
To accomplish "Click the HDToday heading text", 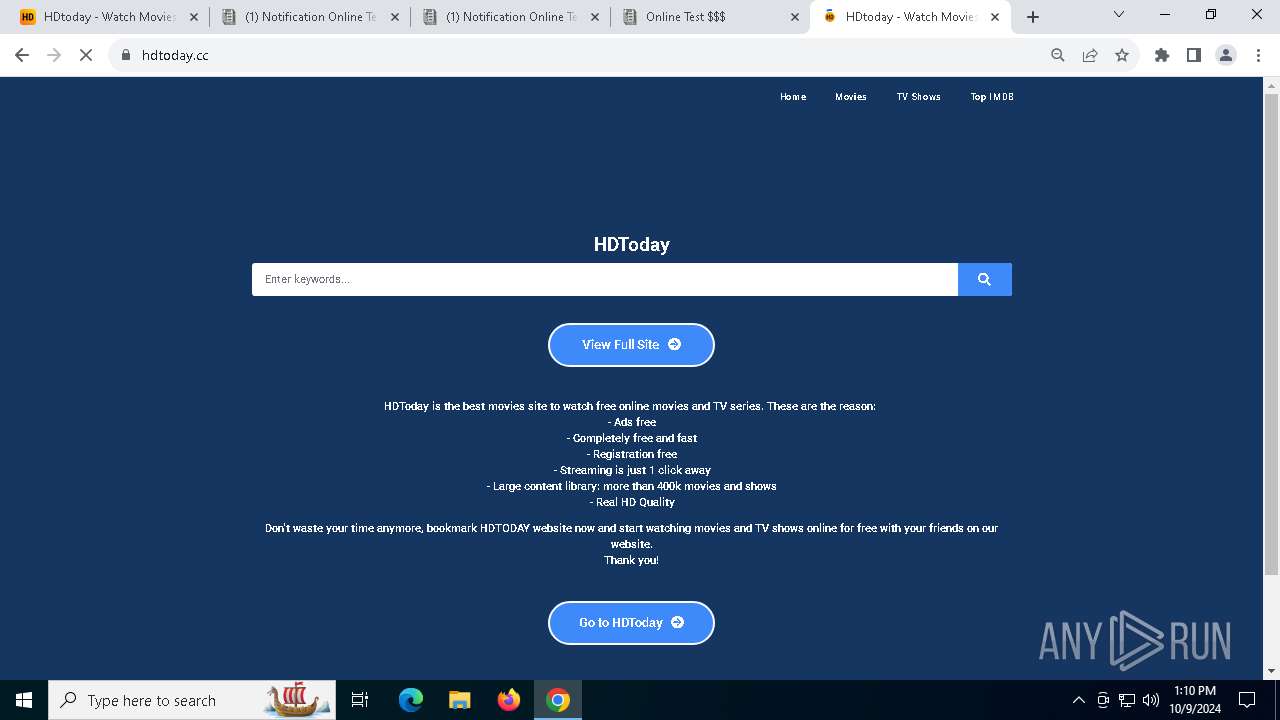I will (632, 244).
